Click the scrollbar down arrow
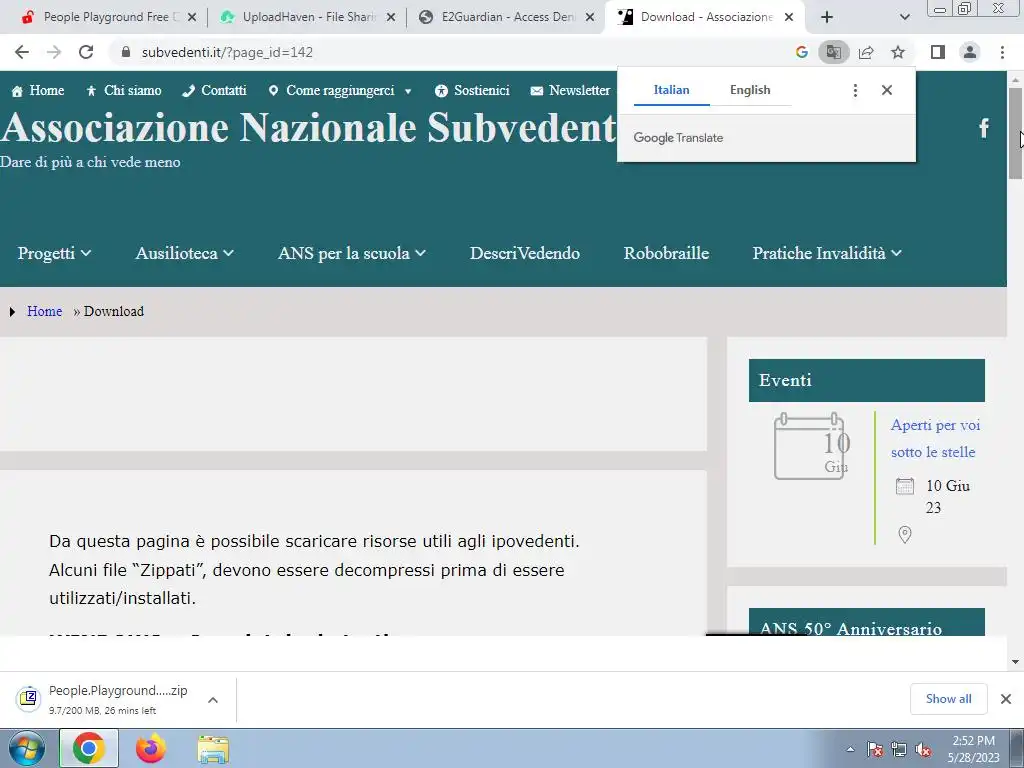1024x768 pixels. click(x=1015, y=662)
